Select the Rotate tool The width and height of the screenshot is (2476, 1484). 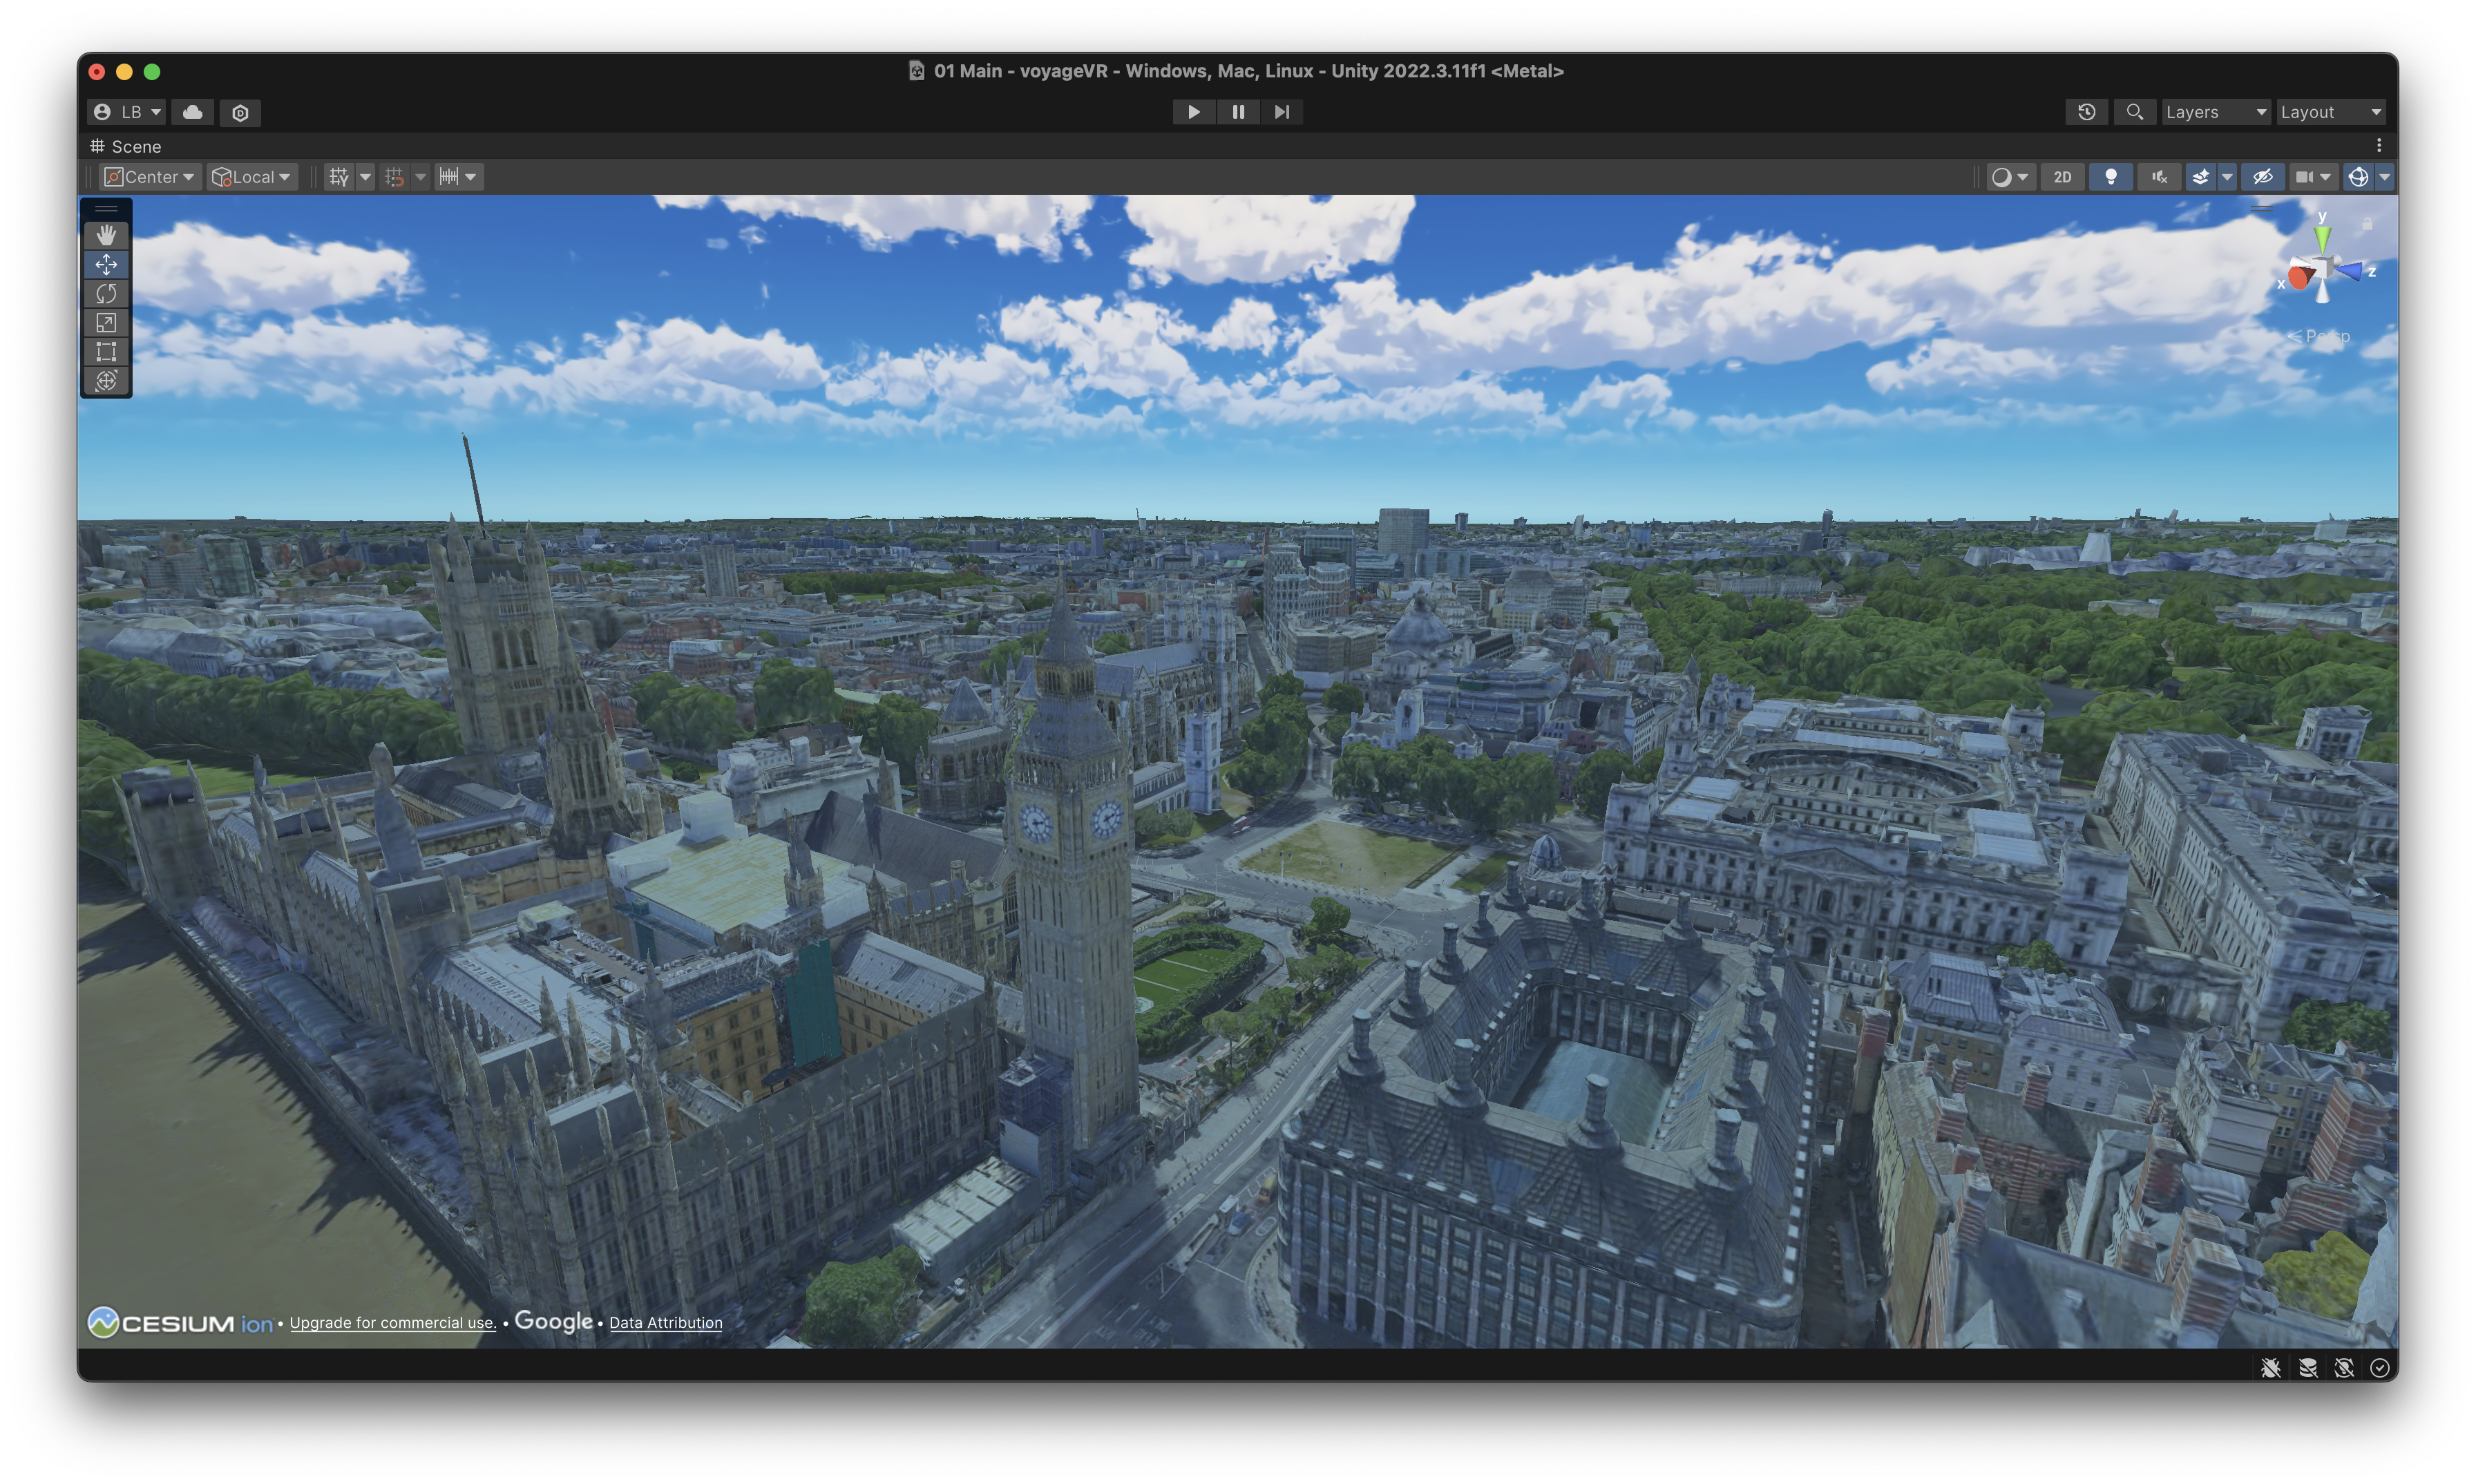(x=106, y=294)
